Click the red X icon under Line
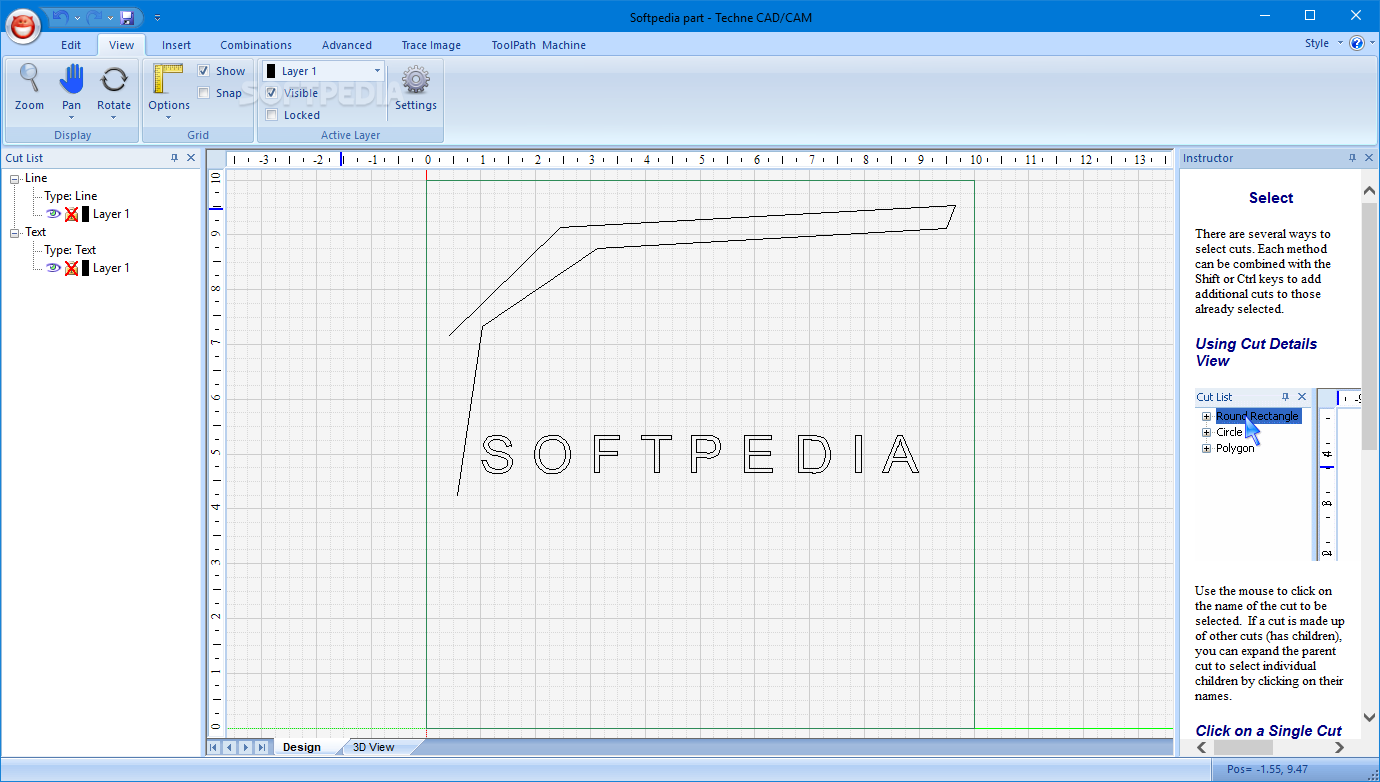1380x782 pixels. 71,214
